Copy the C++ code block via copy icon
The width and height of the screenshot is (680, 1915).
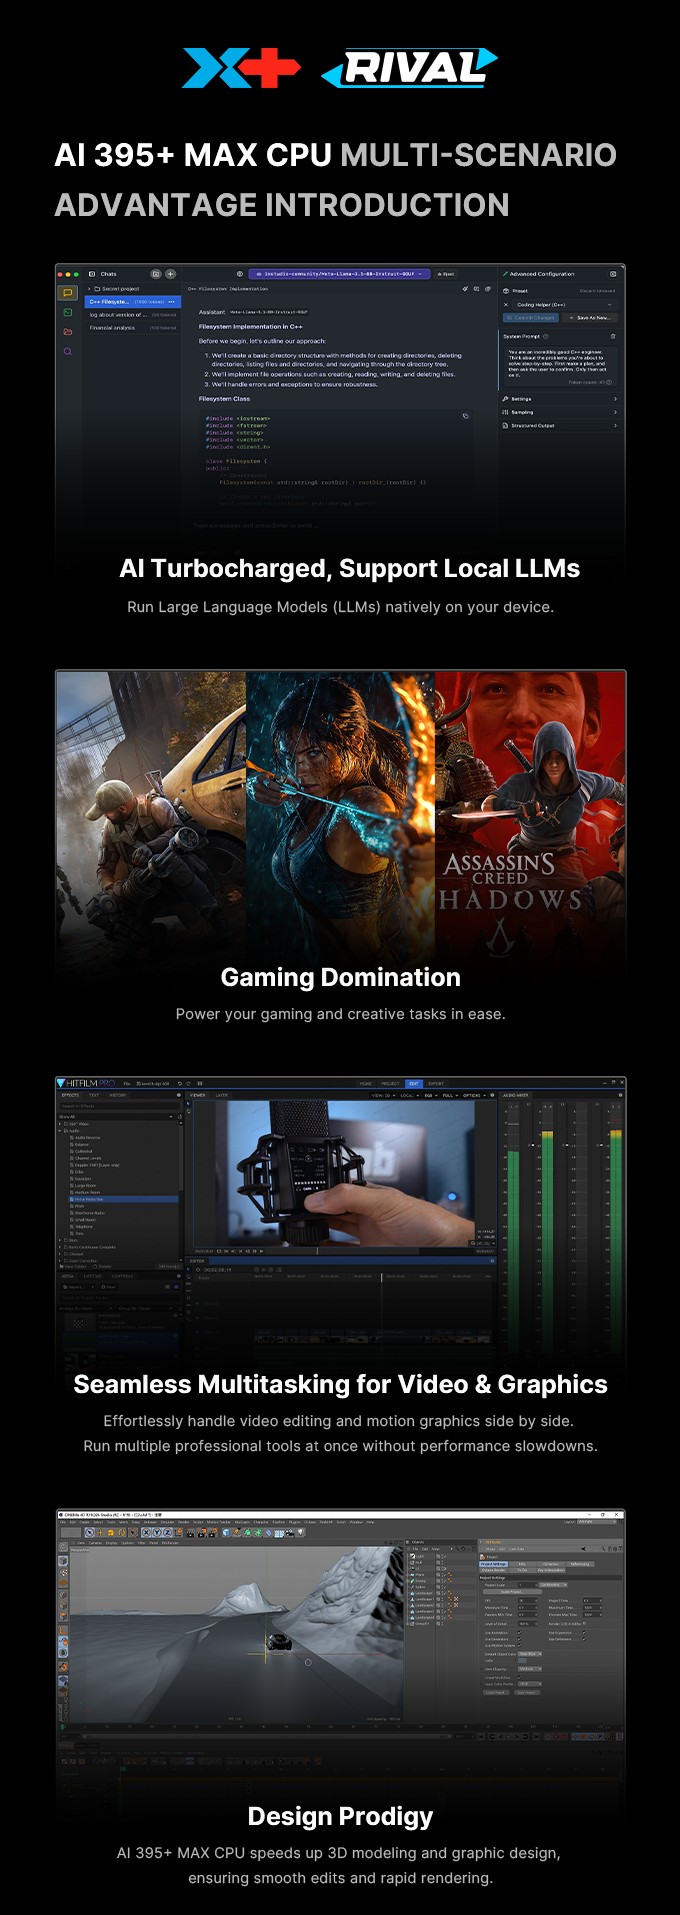465,415
